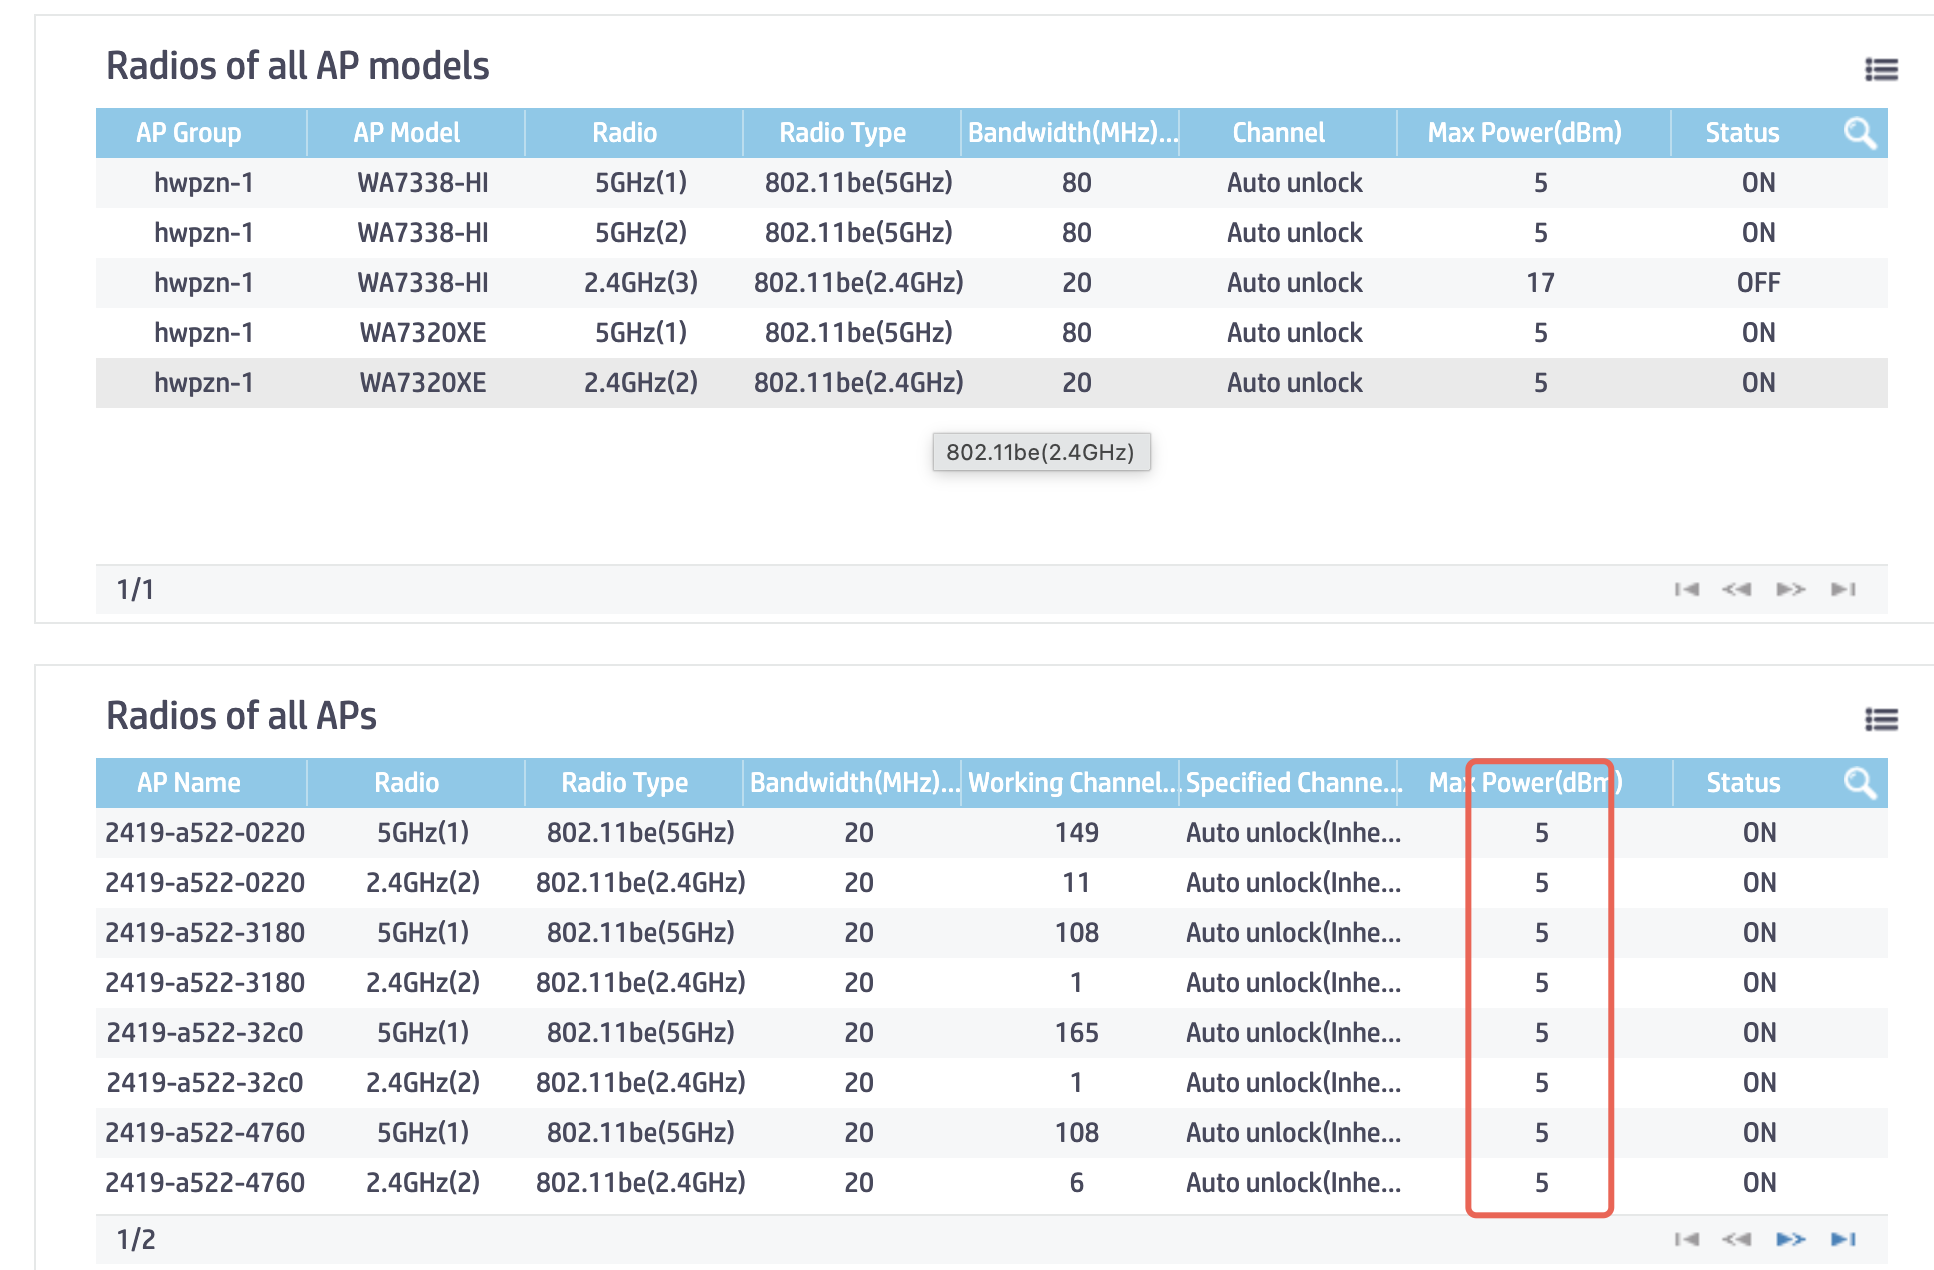Go to next page in AP models pager

click(1791, 589)
